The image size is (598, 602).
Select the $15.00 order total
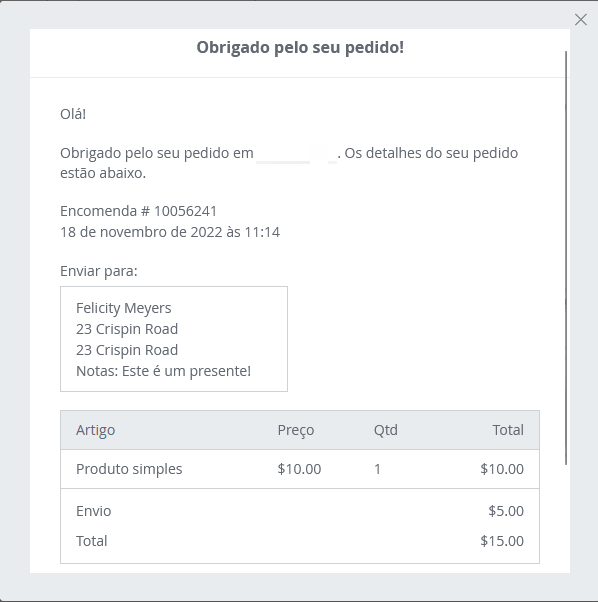[502, 541]
